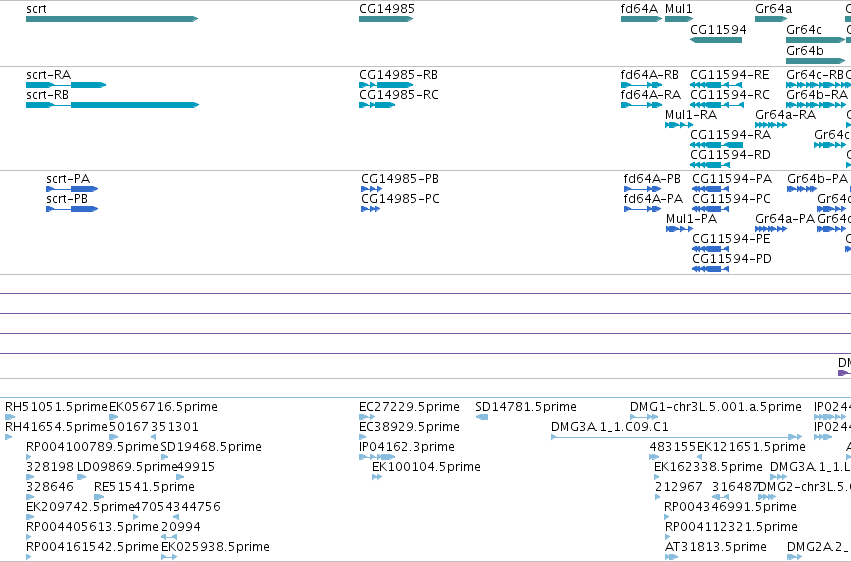Select the Gr64a gene glyph
This screenshot has height=562, width=851.
point(771,19)
